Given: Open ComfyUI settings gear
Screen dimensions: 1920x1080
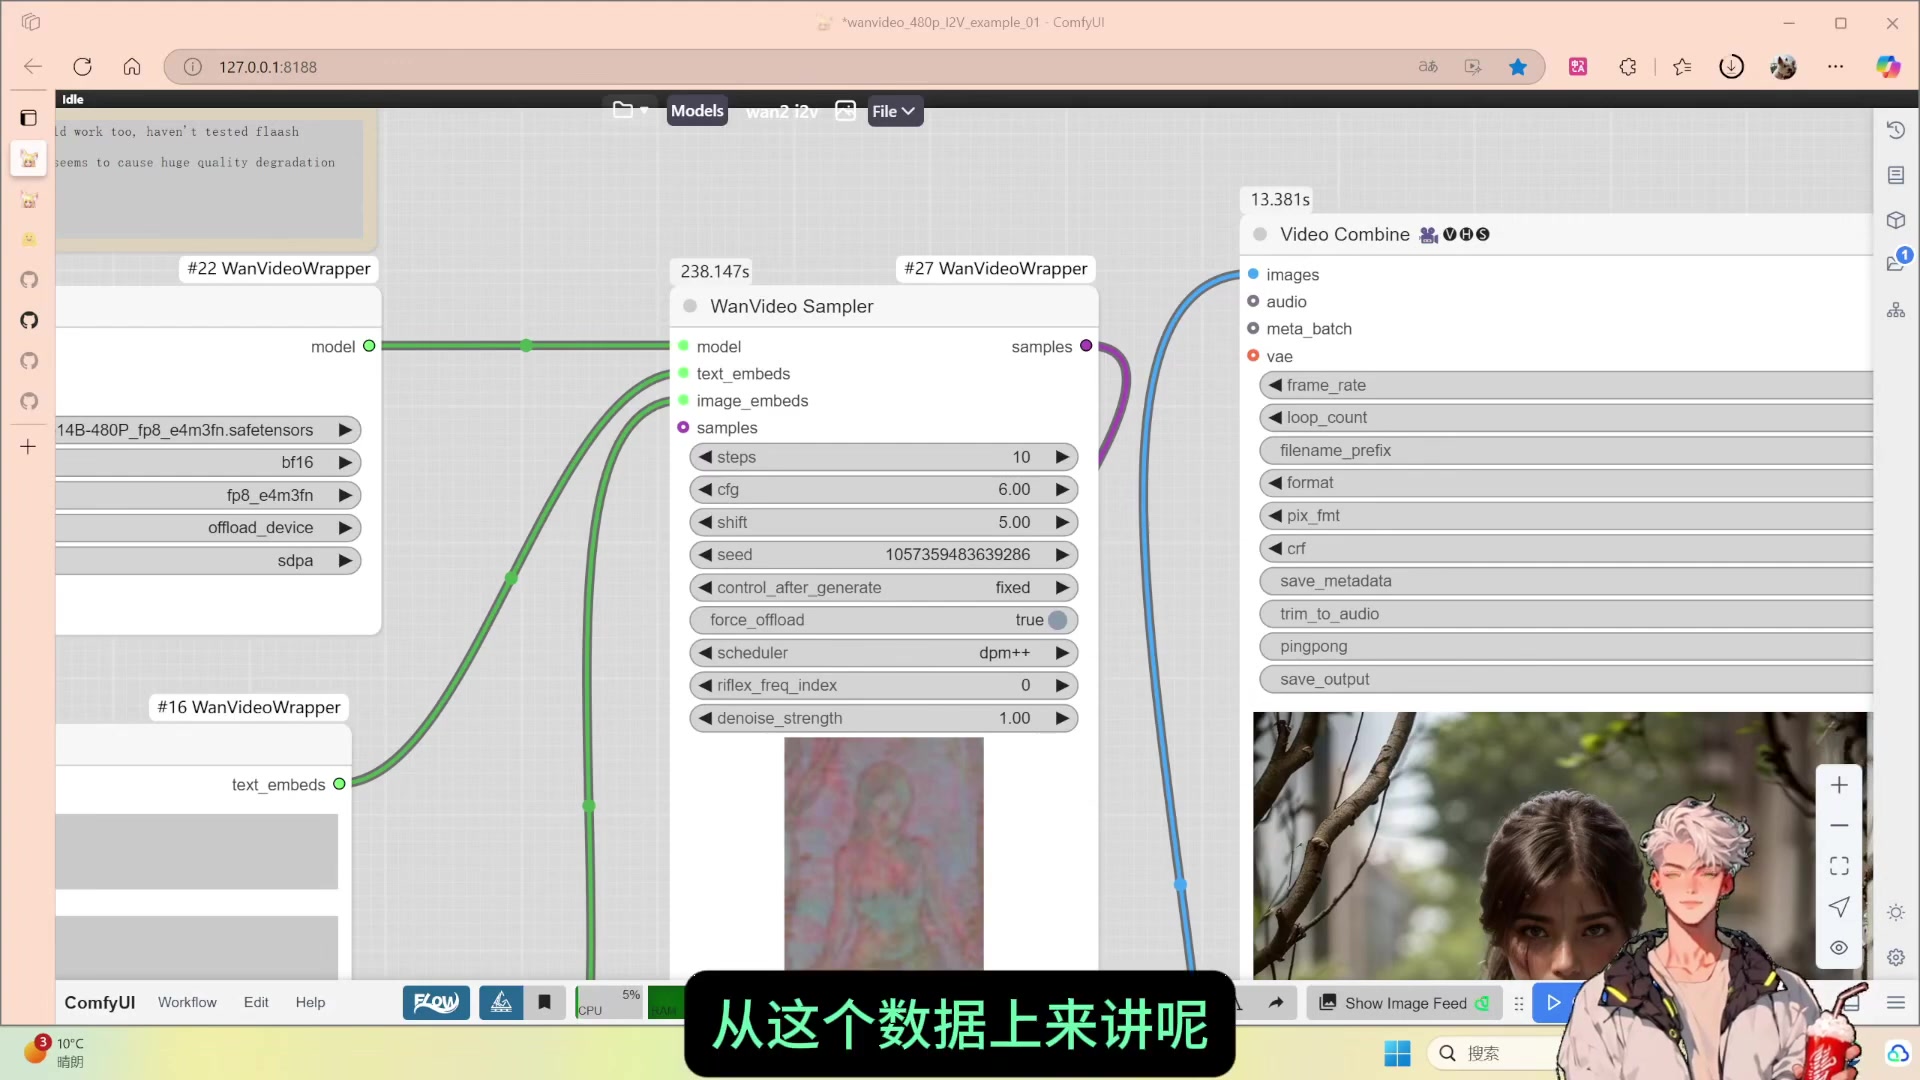Looking at the screenshot, I should coord(1895,957).
